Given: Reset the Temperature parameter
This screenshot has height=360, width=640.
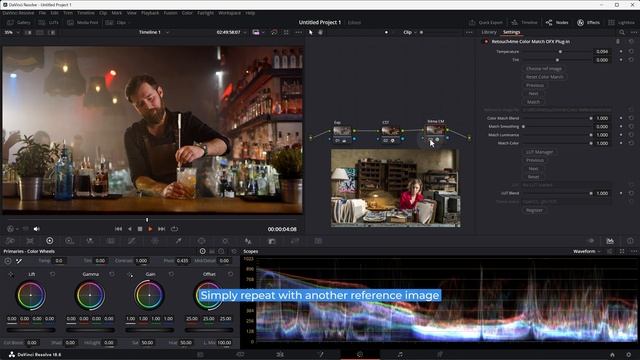Looking at the screenshot, I should pos(631,51).
